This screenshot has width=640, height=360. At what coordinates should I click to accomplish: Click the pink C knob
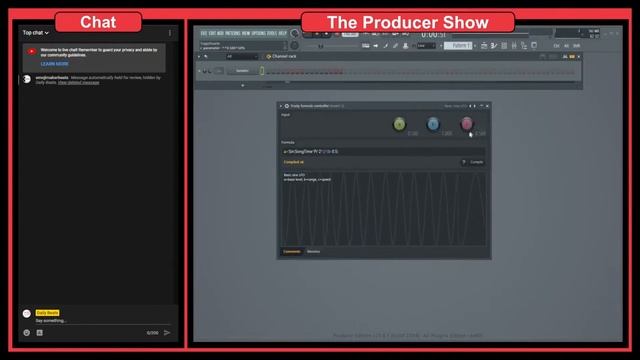coord(467,124)
